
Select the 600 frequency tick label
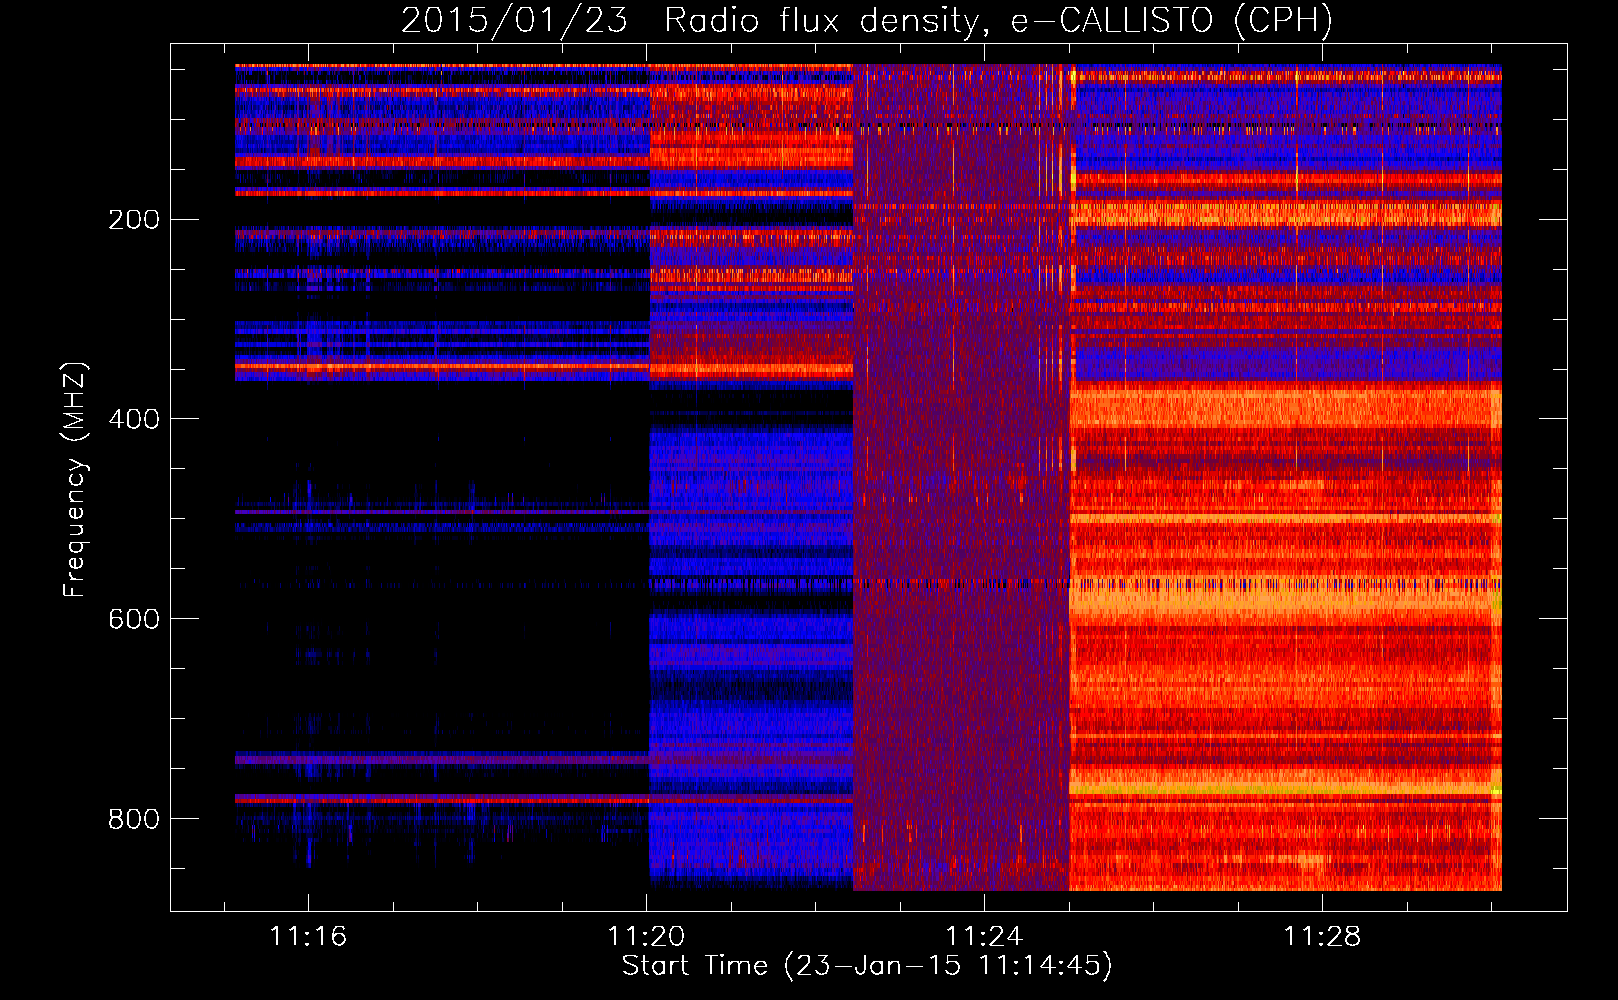(x=134, y=619)
